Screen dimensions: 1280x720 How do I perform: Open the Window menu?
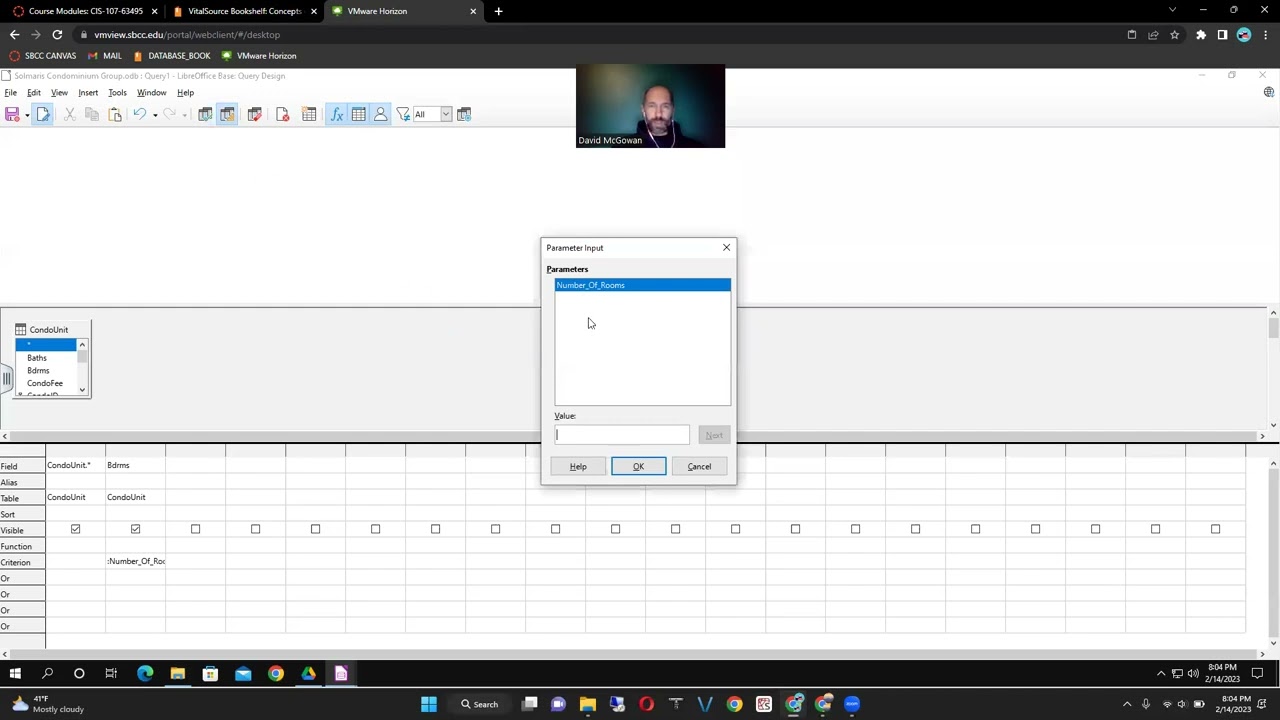(x=151, y=93)
